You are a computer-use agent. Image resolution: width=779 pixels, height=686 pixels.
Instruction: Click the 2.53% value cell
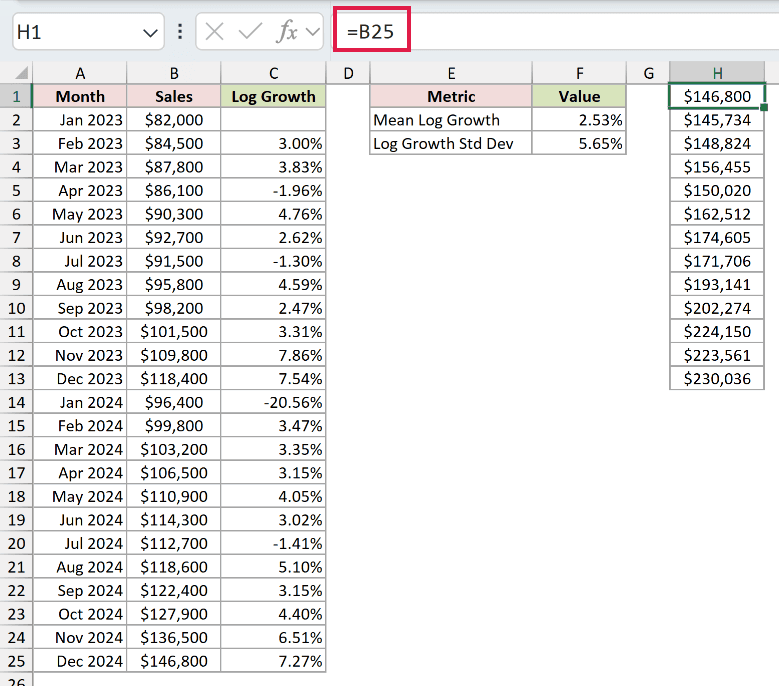tap(579, 120)
